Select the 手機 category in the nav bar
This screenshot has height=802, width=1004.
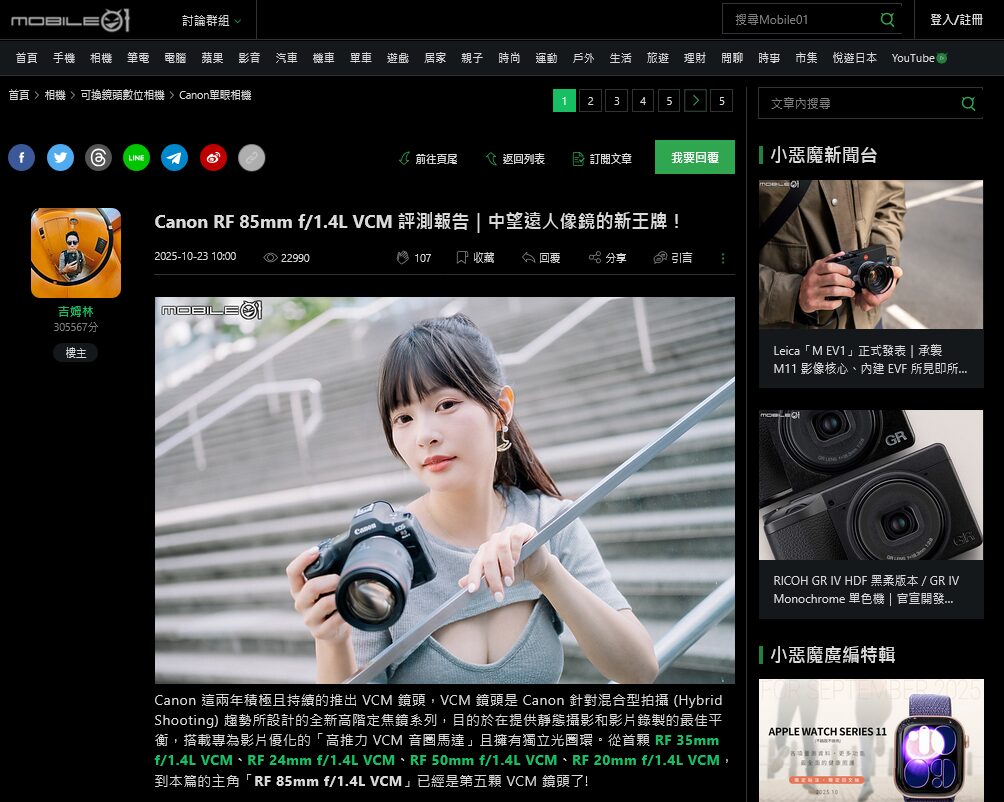tap(63, 58)
